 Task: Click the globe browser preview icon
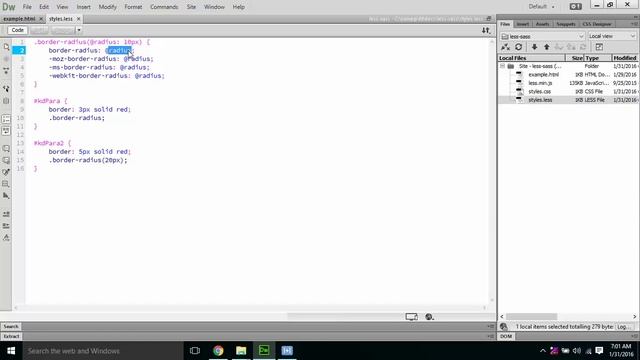click(429, 317)
